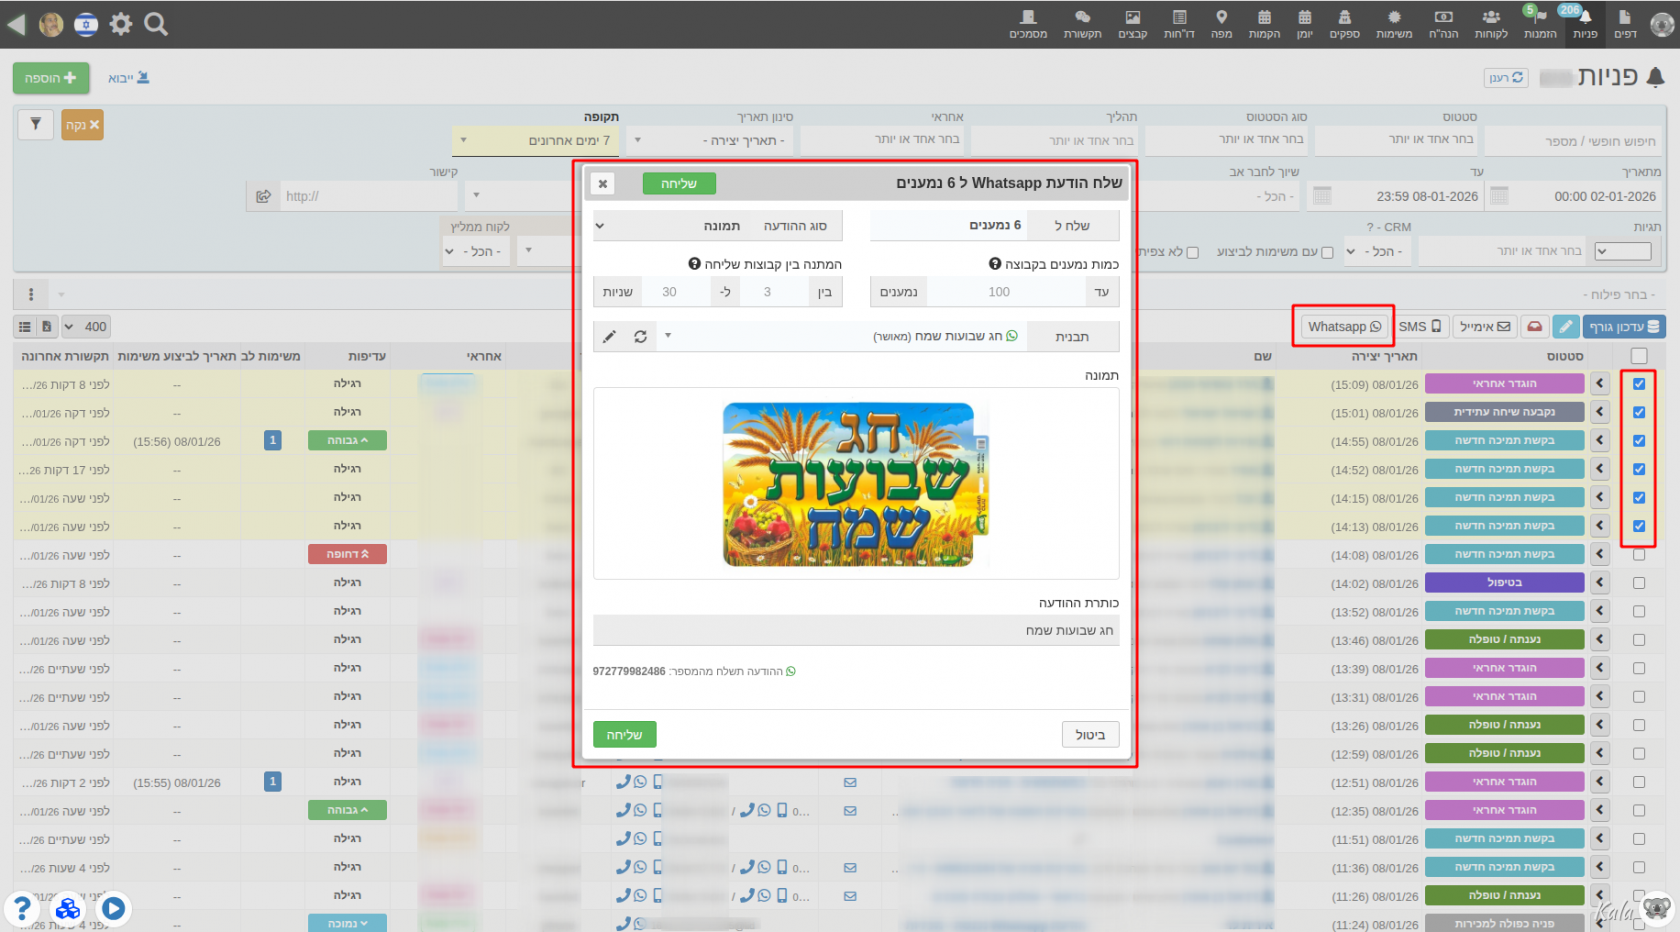
Task: Open the לקוחות section from the top bar
Action: tap(1491, 24)
